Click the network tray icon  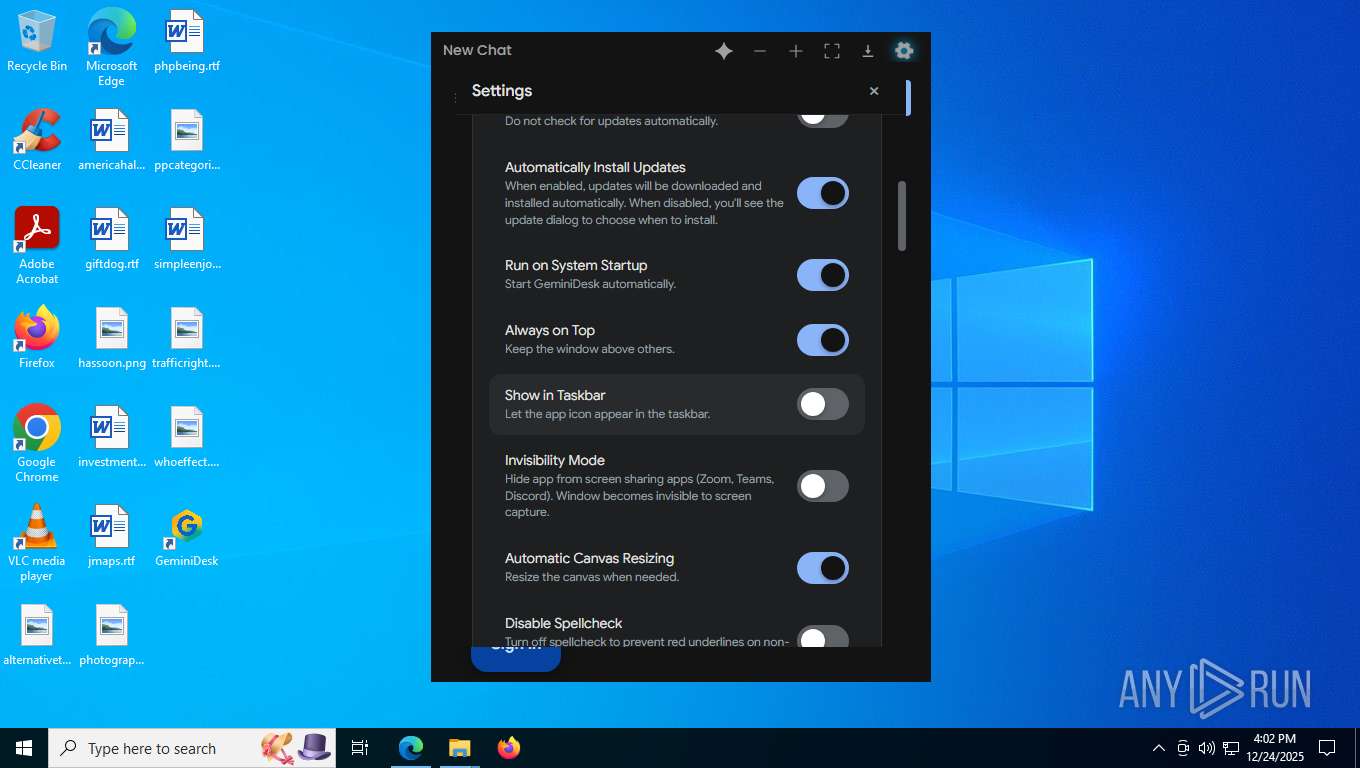click(x=1231, y=748)
